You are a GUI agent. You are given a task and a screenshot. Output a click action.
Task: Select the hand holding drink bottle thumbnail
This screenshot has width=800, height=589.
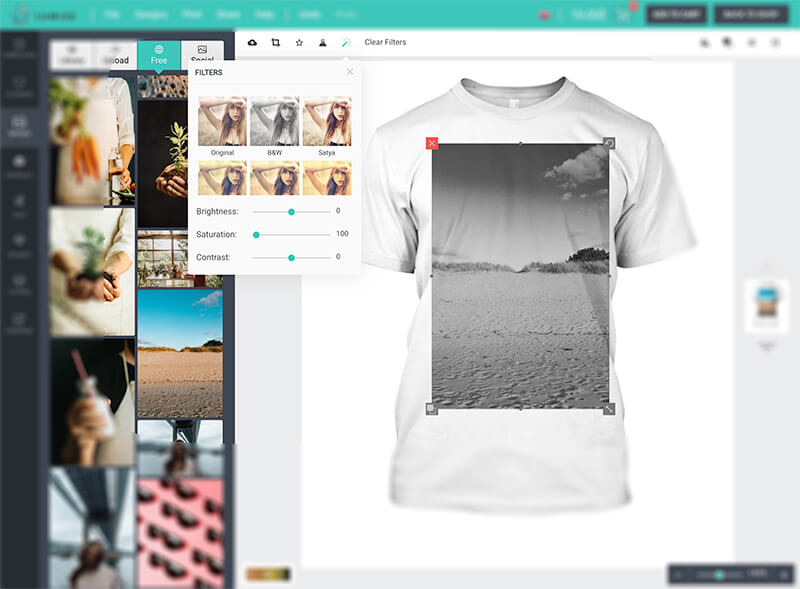point(92,402)
